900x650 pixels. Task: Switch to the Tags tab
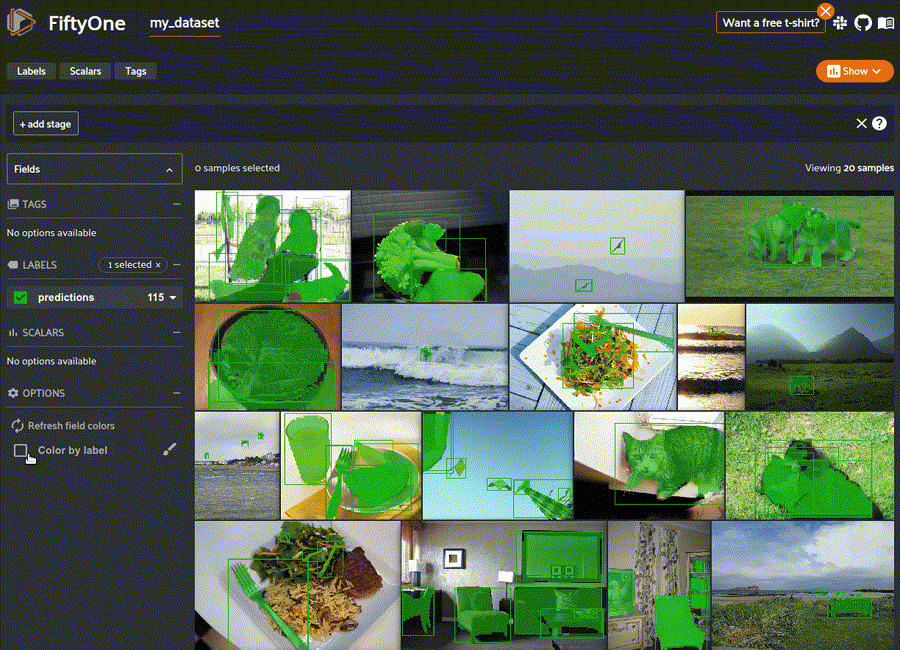135,71
